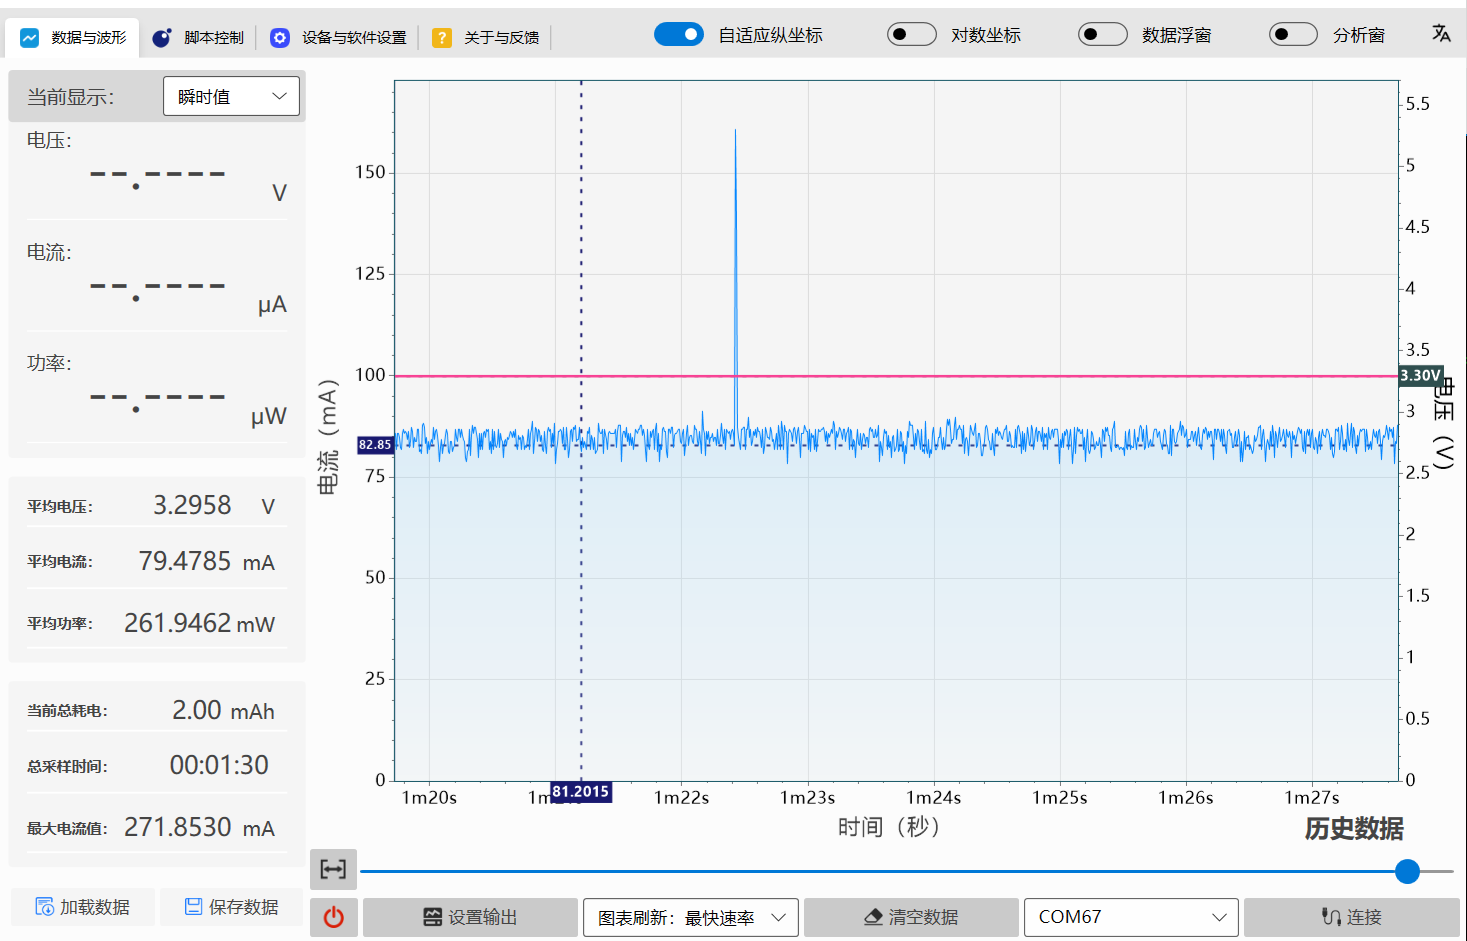Click the 1m23s time axis label
The width and height of the screenshot is (1467, 941).
coord(807,798)
